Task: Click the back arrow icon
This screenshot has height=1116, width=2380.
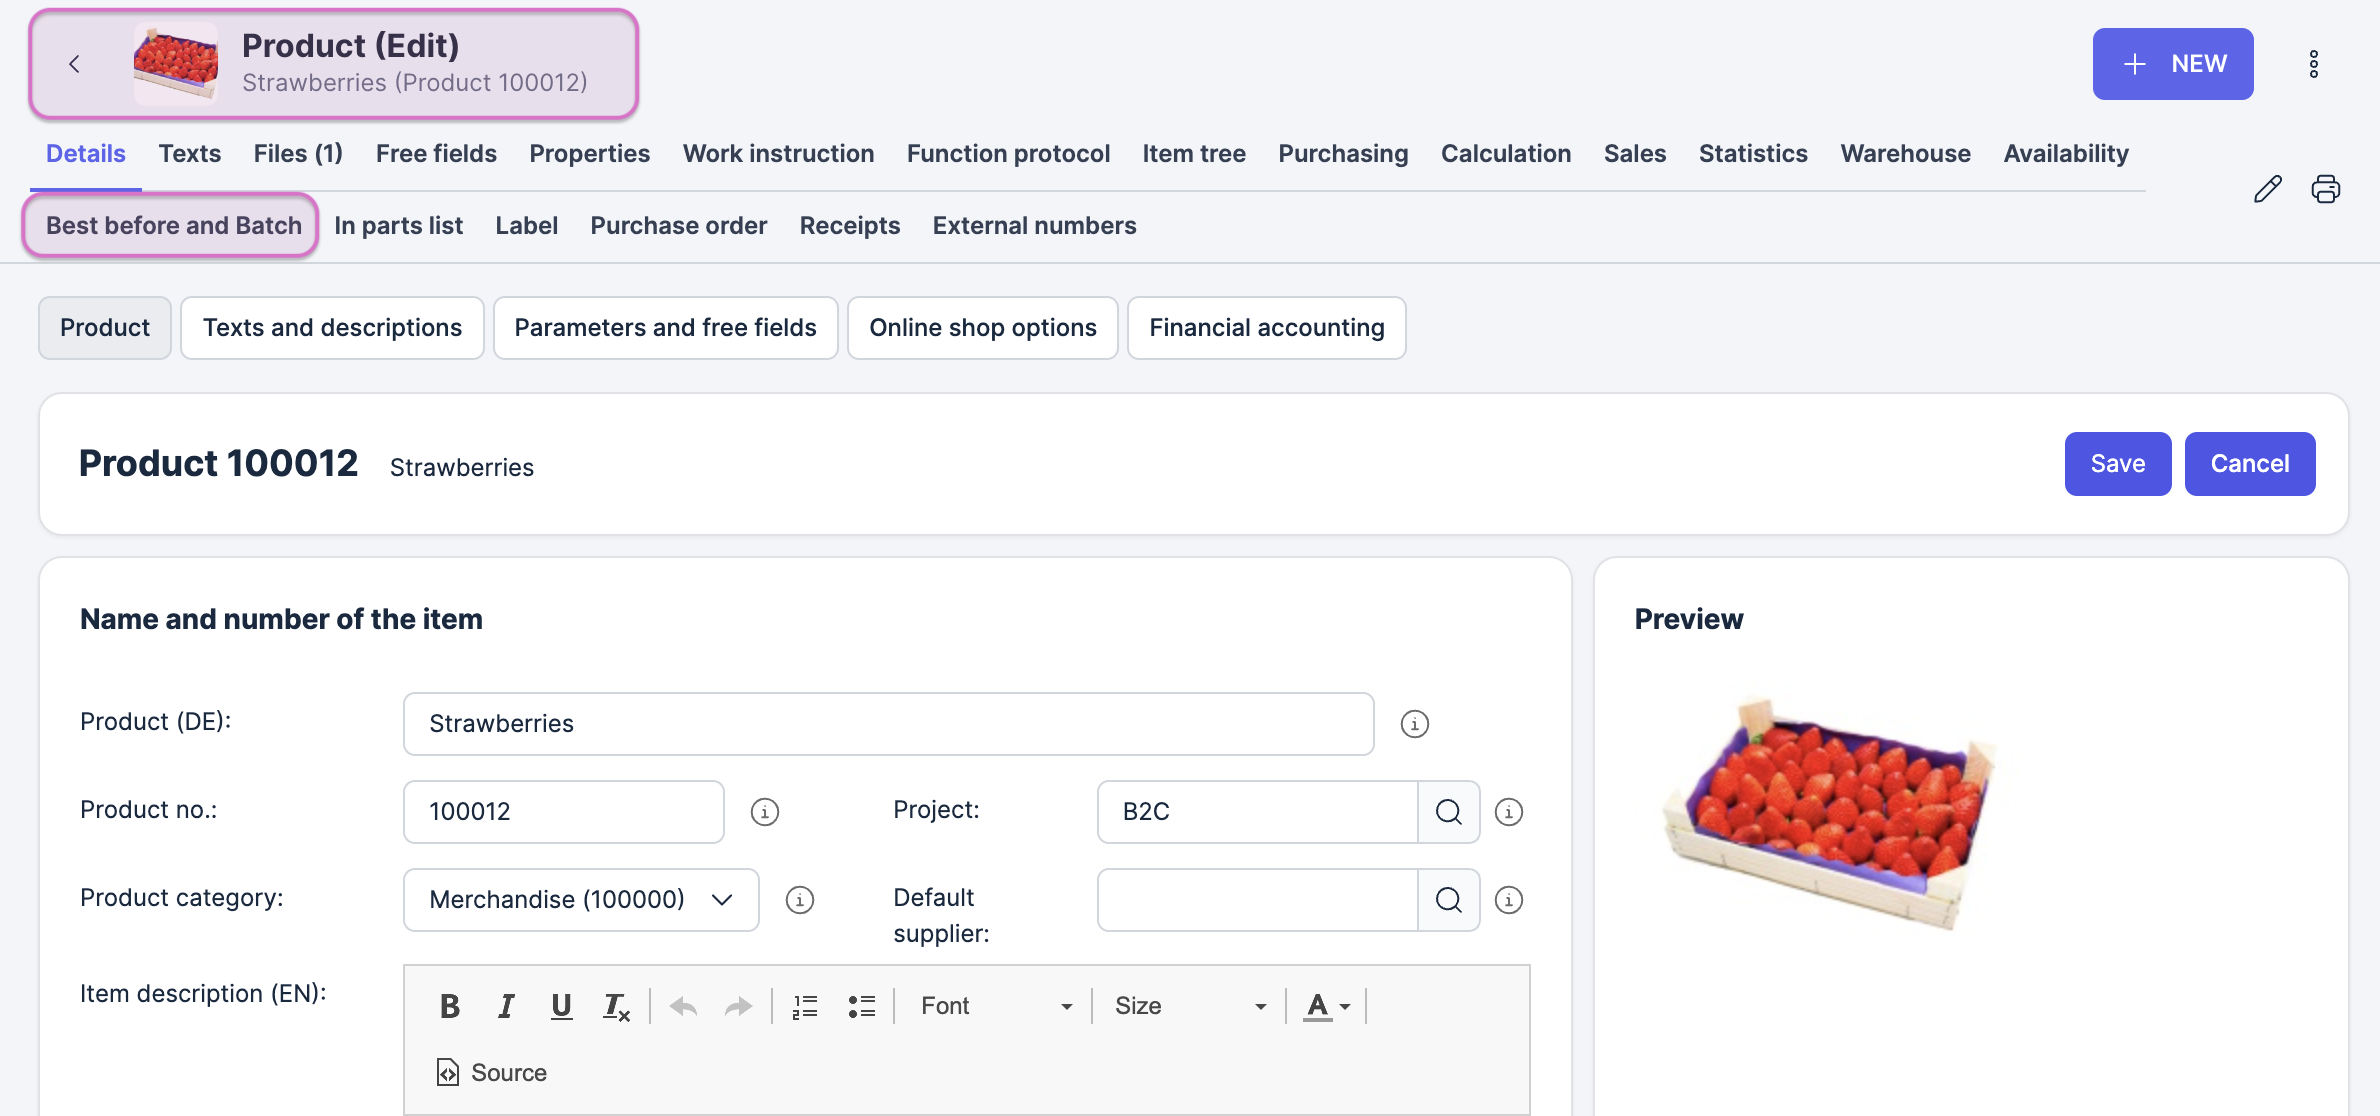Action: (74, 64)
